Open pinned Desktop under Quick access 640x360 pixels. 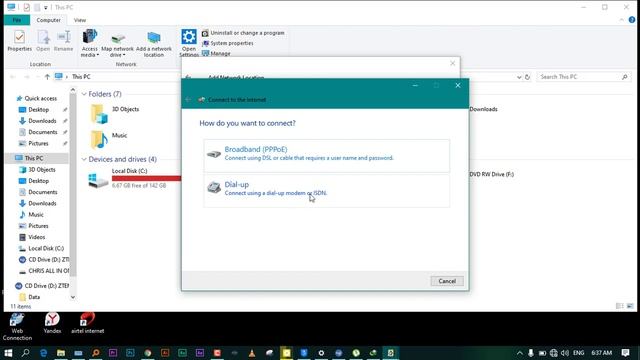click(38, 110)
